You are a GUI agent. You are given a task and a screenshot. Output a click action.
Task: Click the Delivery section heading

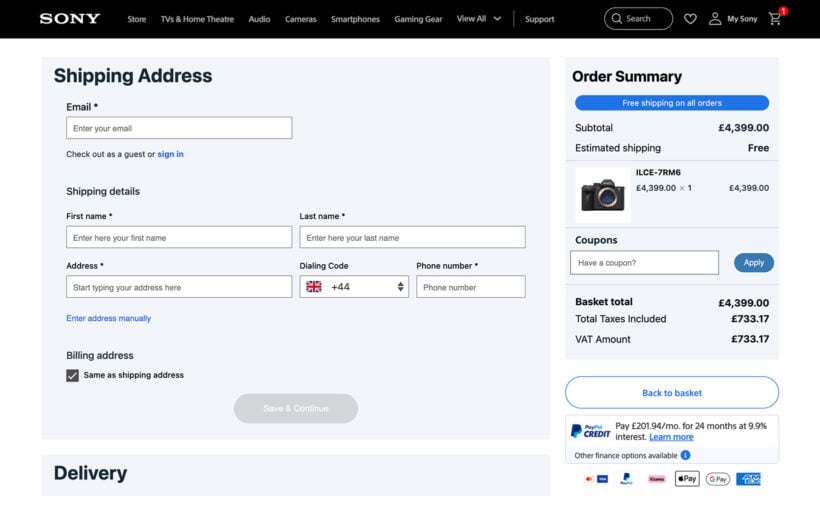tap(90, 473)
